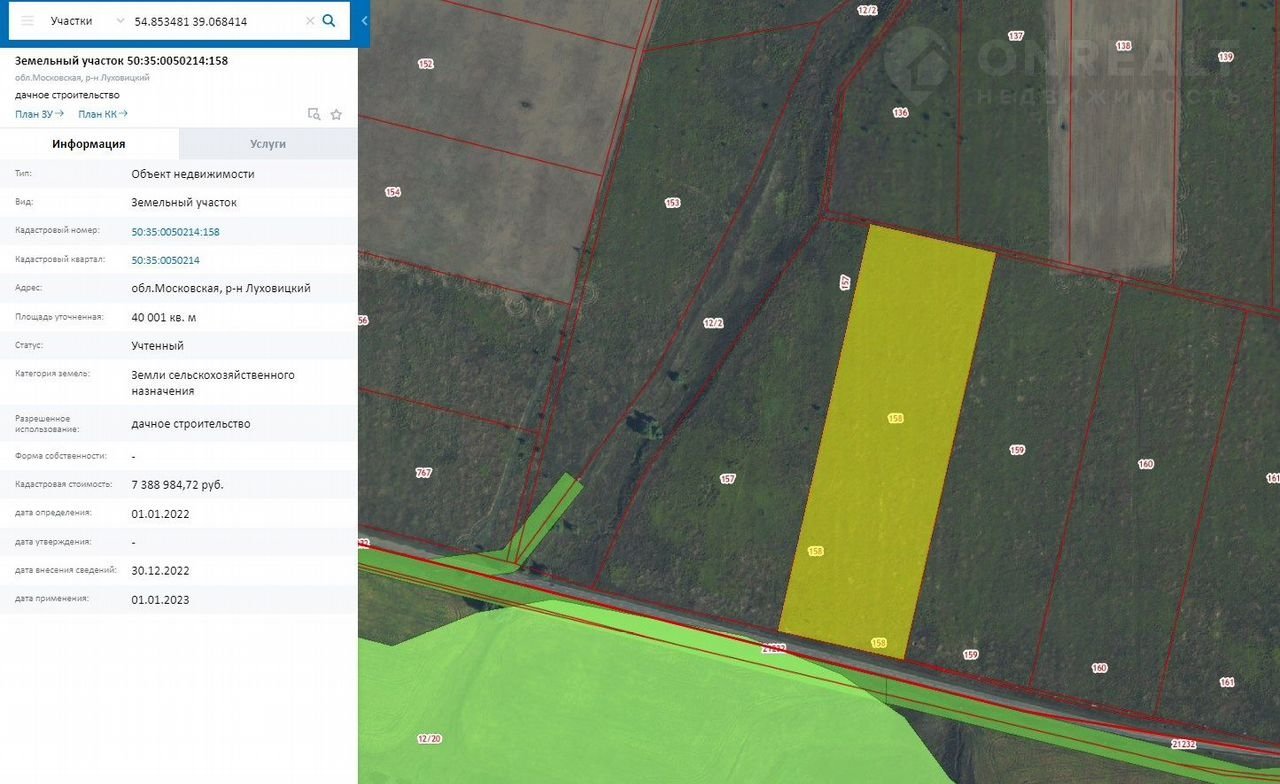Switch to the Услуги tab
This screenshot has height=784, width=1280.
point(268,144)
